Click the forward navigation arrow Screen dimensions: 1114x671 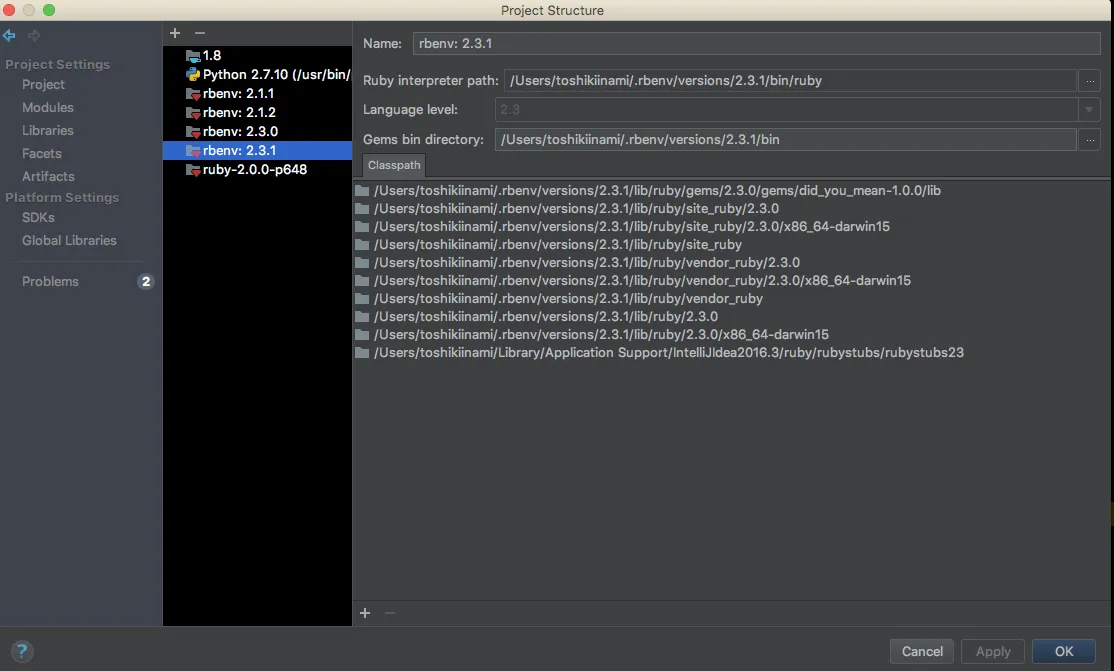(33, 35)
